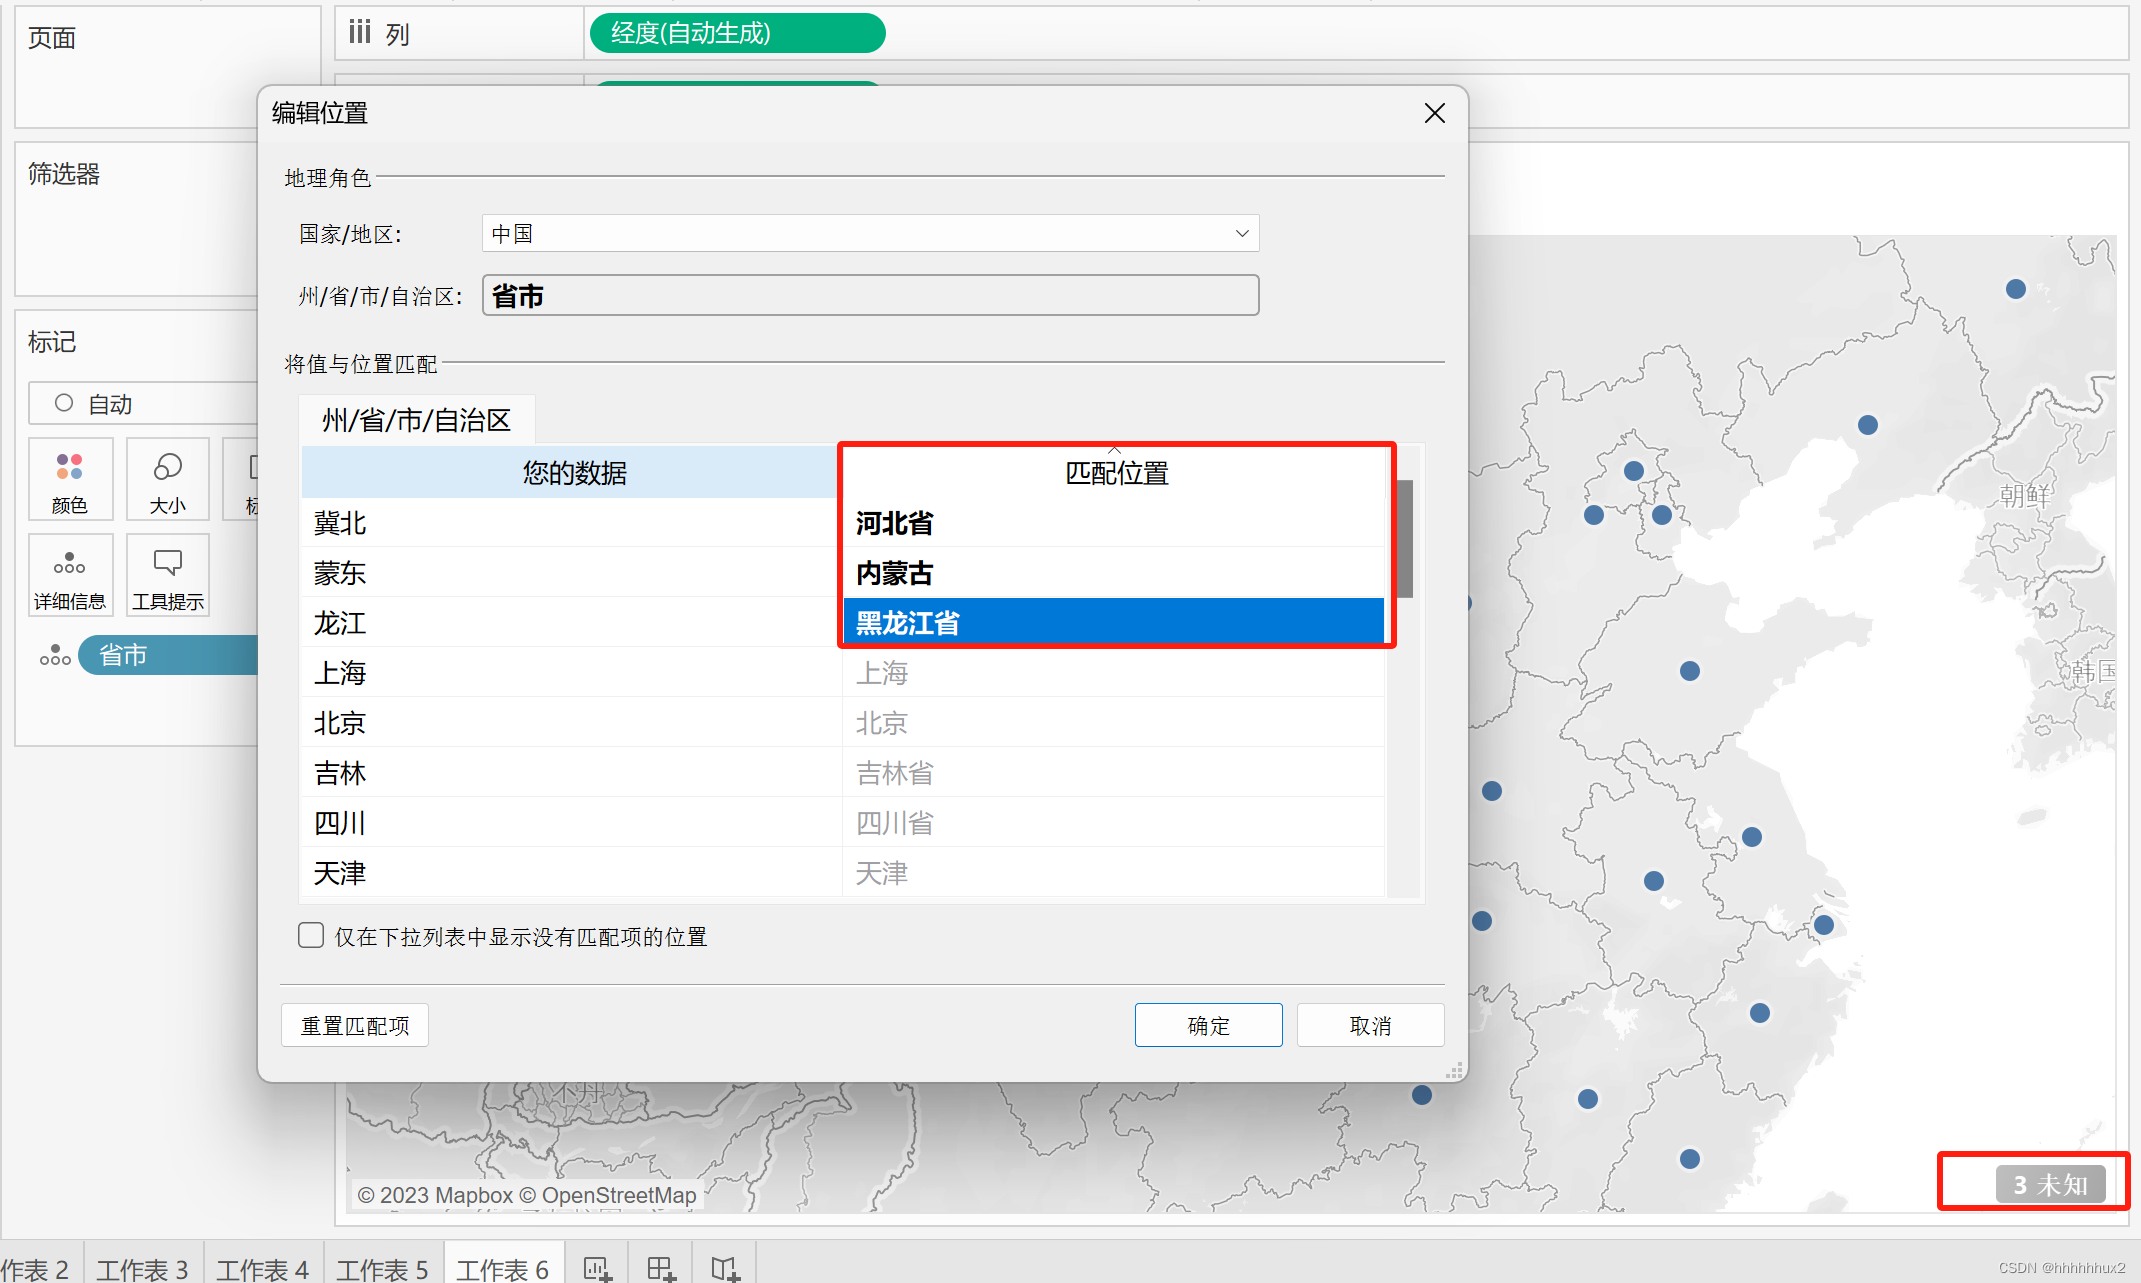Open the Detail marks card
The width and height of the screenshot is (2141, 1283).
[x=70, y=576]
